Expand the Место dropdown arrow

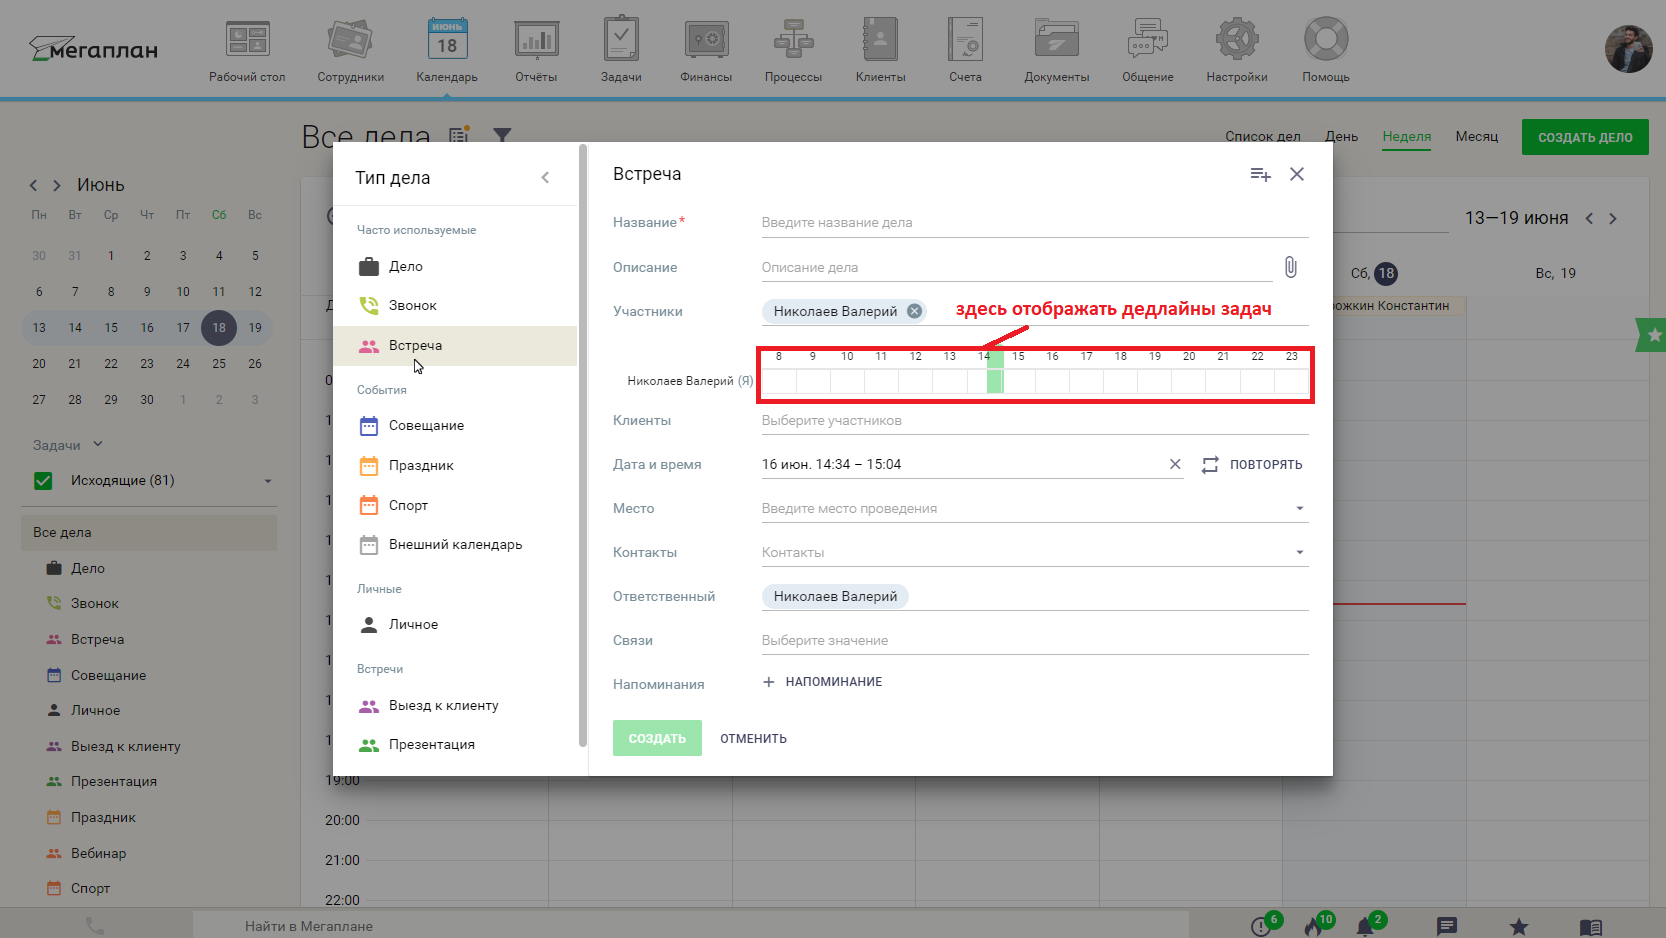click(1299, 509)
